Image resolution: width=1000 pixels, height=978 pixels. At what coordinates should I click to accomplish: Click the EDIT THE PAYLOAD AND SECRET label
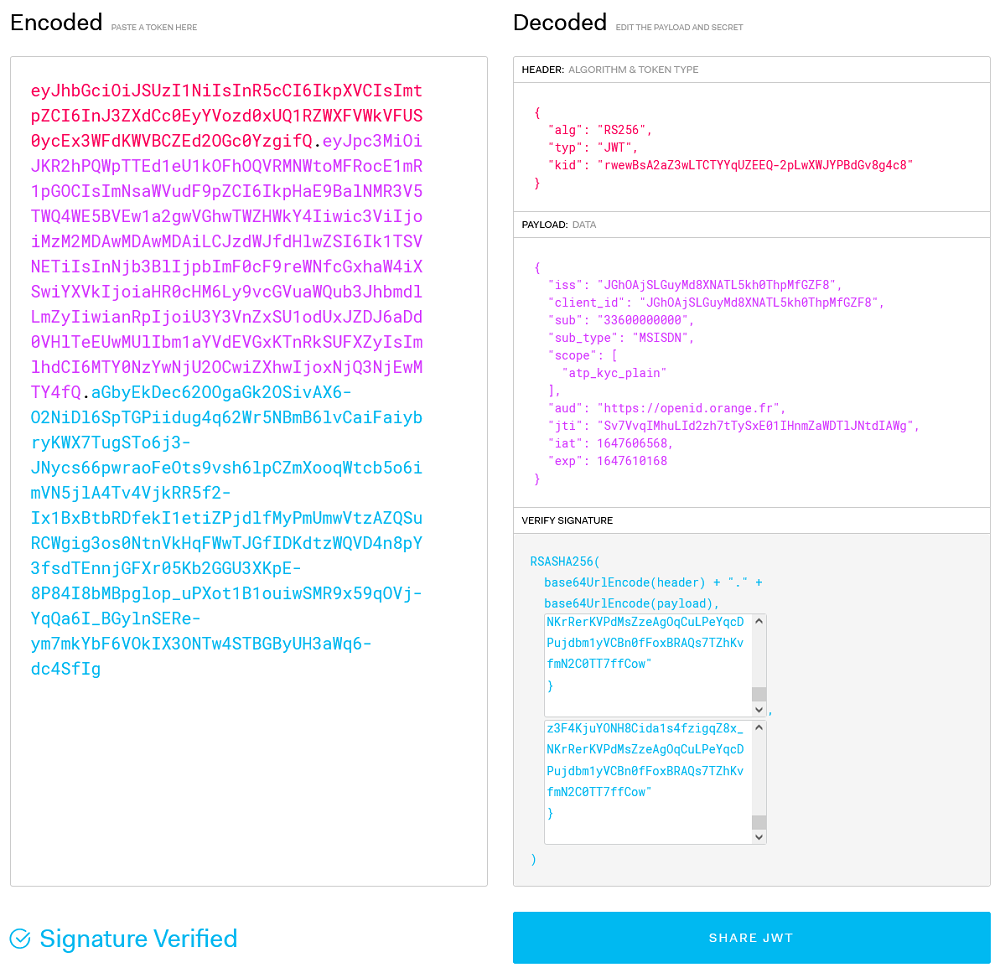[x=677, y=27]
